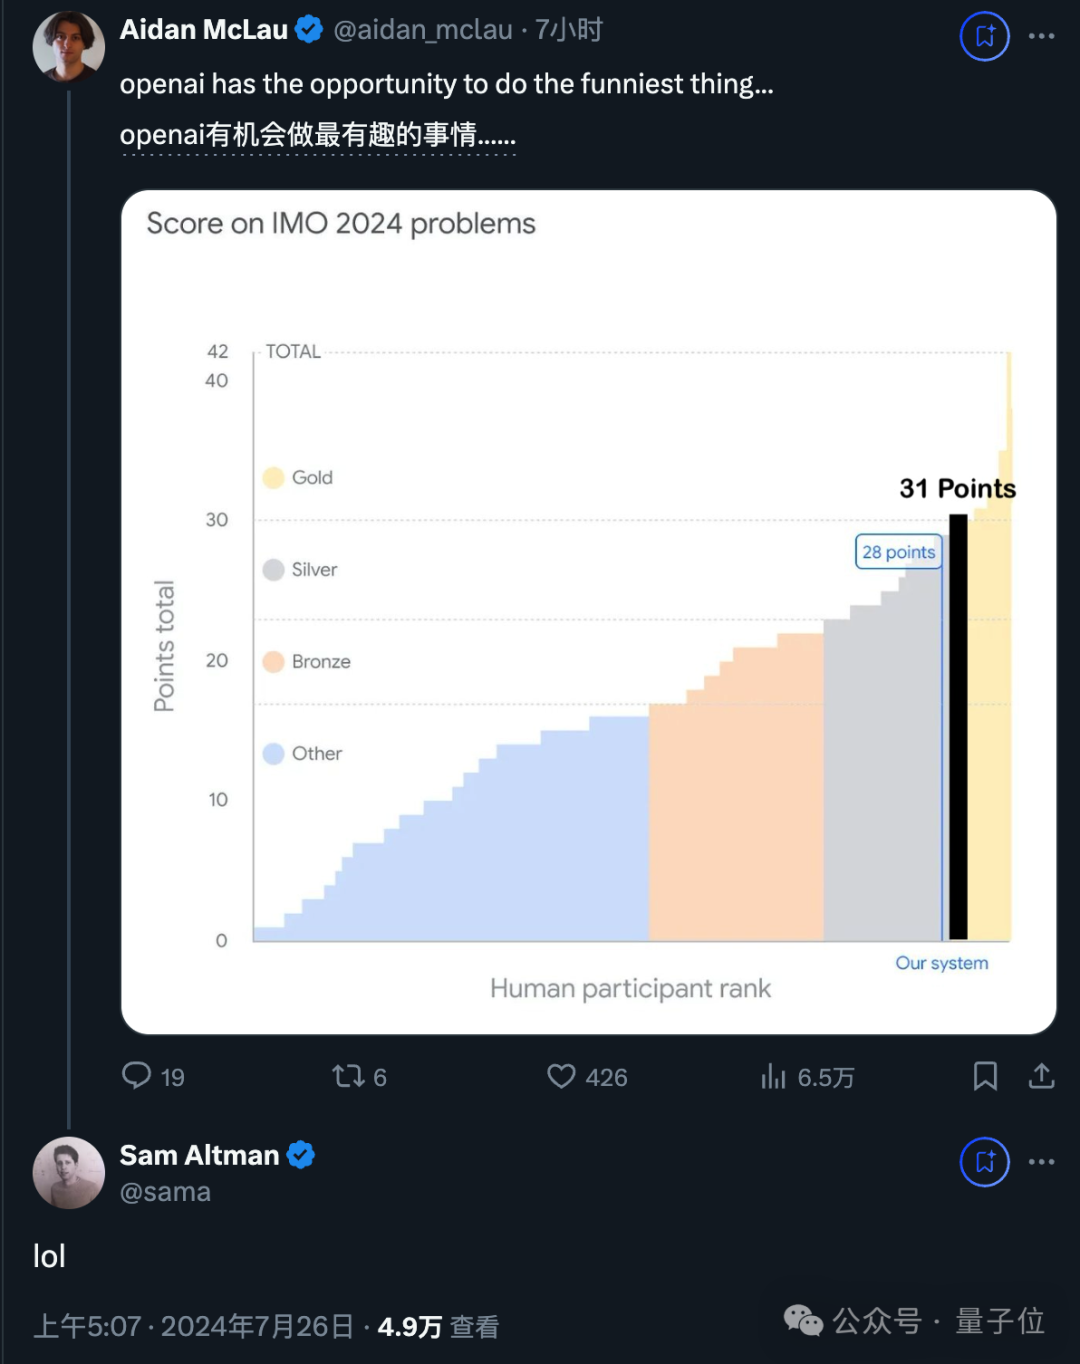Click the translated Chinese tweet text
Screen dimensions: 1080x1364
tap(318, 135)
